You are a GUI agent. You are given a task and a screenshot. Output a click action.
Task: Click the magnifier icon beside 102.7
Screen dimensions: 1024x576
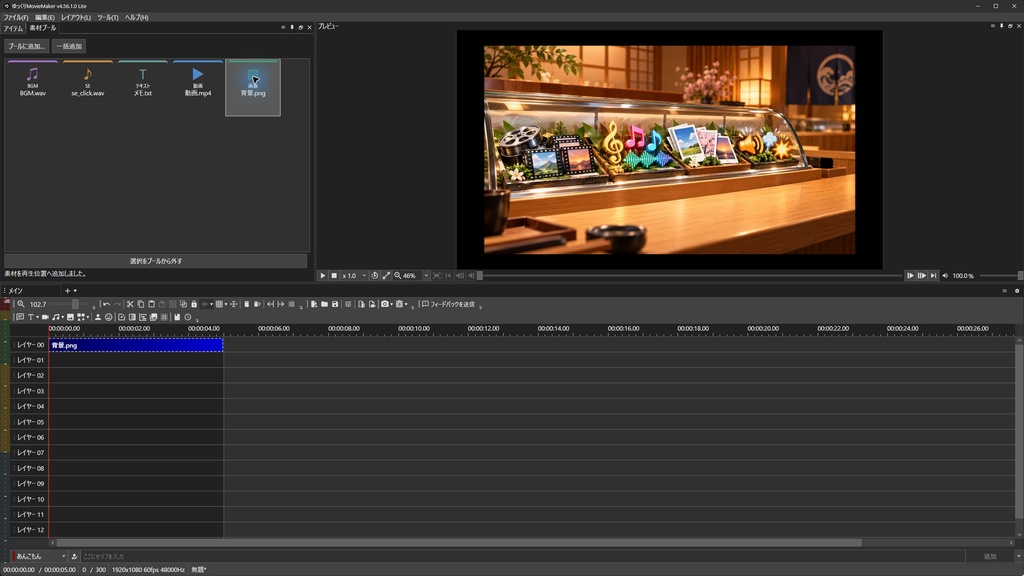[21, 304]
